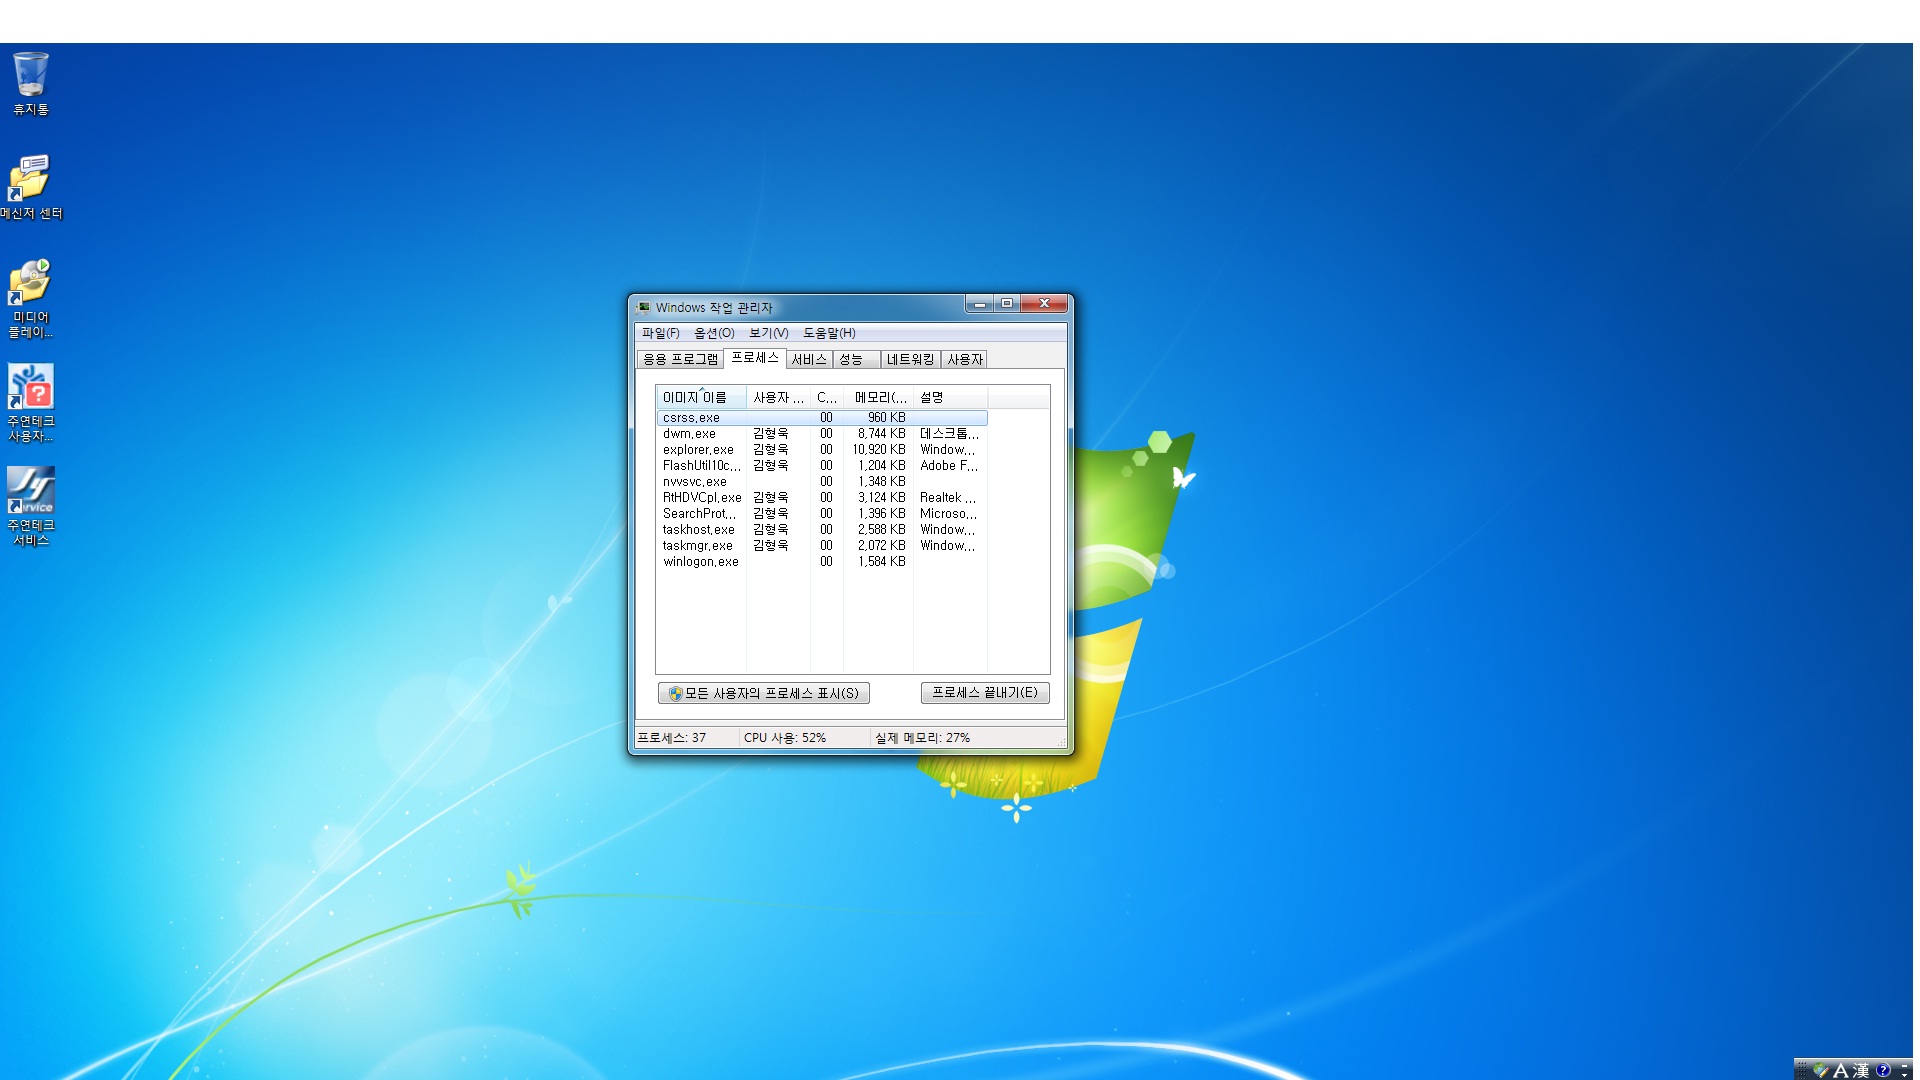Viewport: 1920px width, 1080px height.
Task: Switch to the 응용 프로그램 tab
Action: [x=680, y=359]
